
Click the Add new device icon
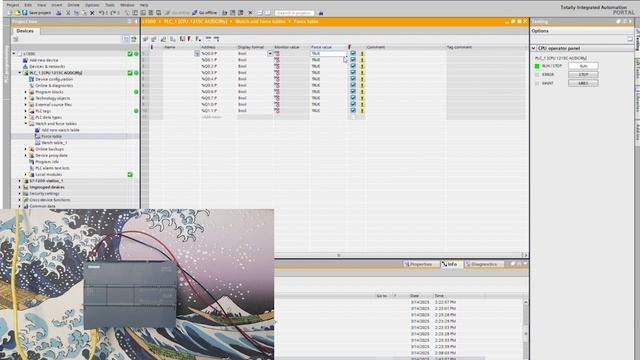[x=25, y=60]
